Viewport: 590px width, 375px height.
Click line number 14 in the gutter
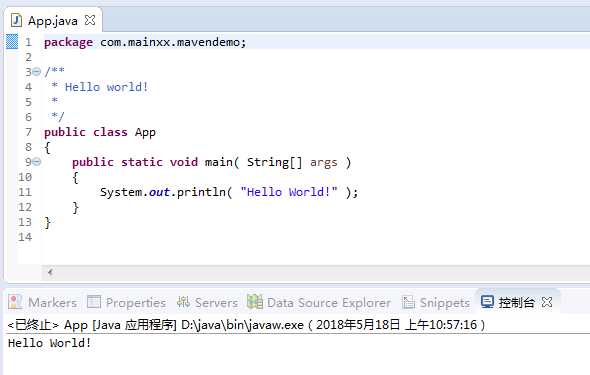25,237
